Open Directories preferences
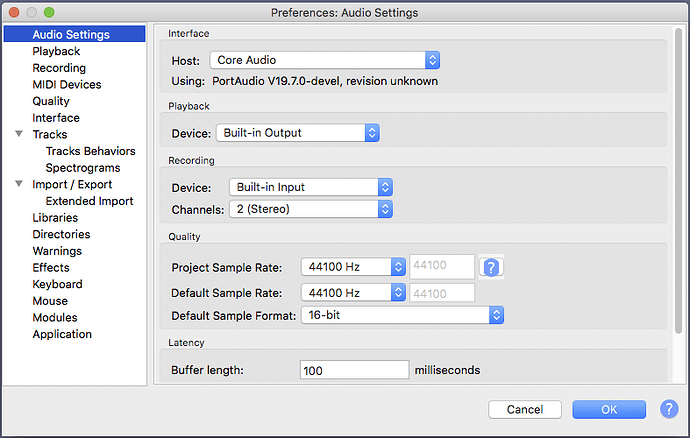This screenshot has width=690, height=438. 61,234
